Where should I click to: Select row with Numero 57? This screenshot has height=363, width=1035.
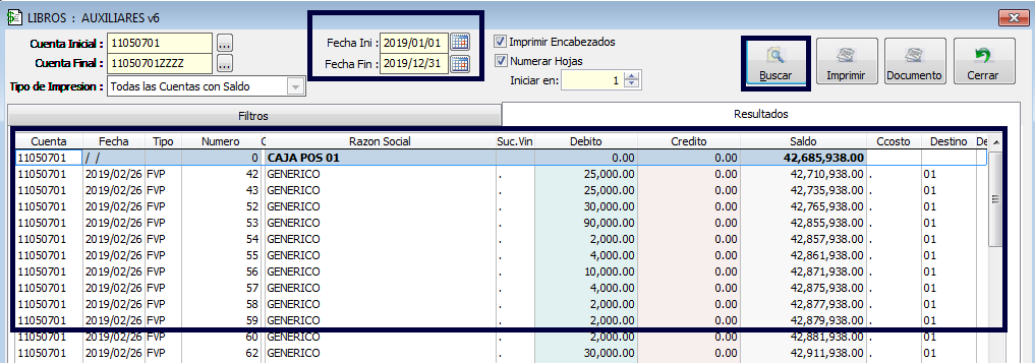[500, 287]
